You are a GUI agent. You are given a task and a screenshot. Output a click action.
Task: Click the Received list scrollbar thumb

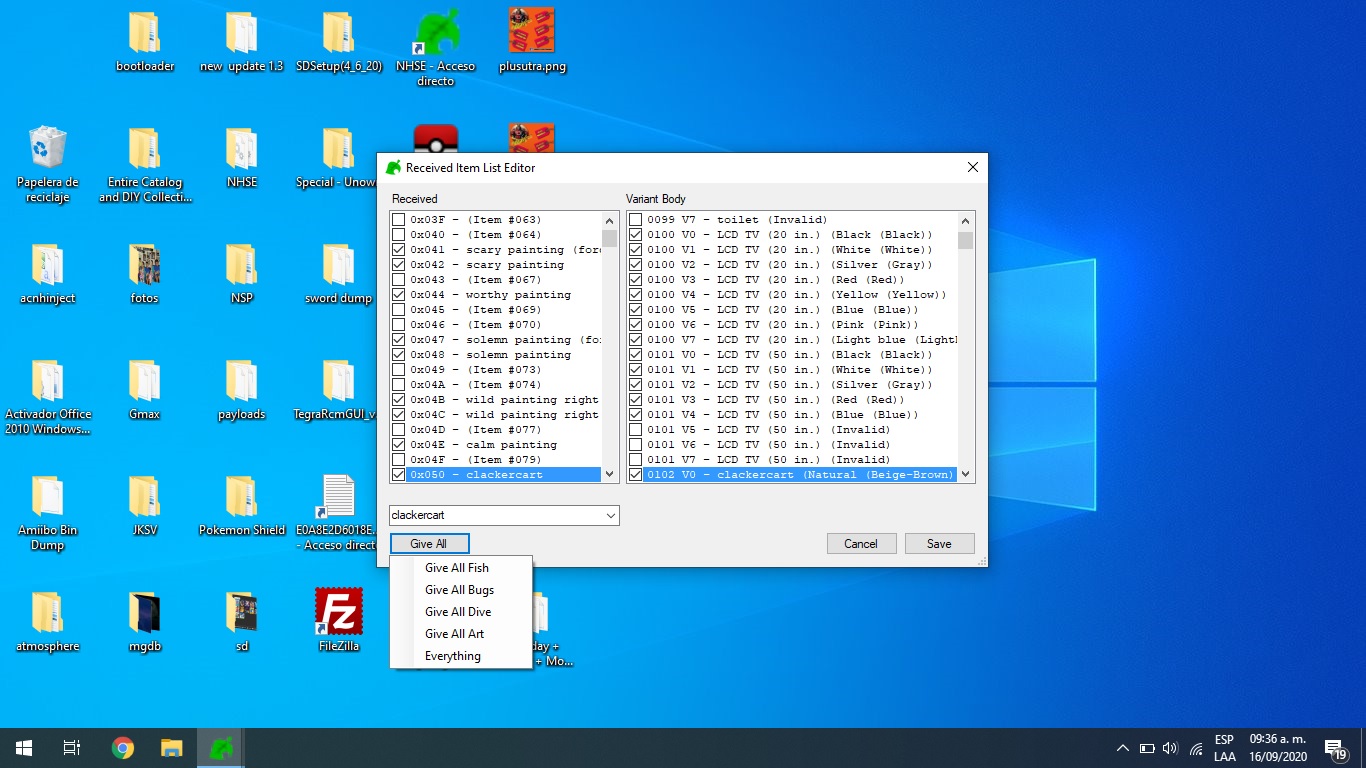coord(609,238)
